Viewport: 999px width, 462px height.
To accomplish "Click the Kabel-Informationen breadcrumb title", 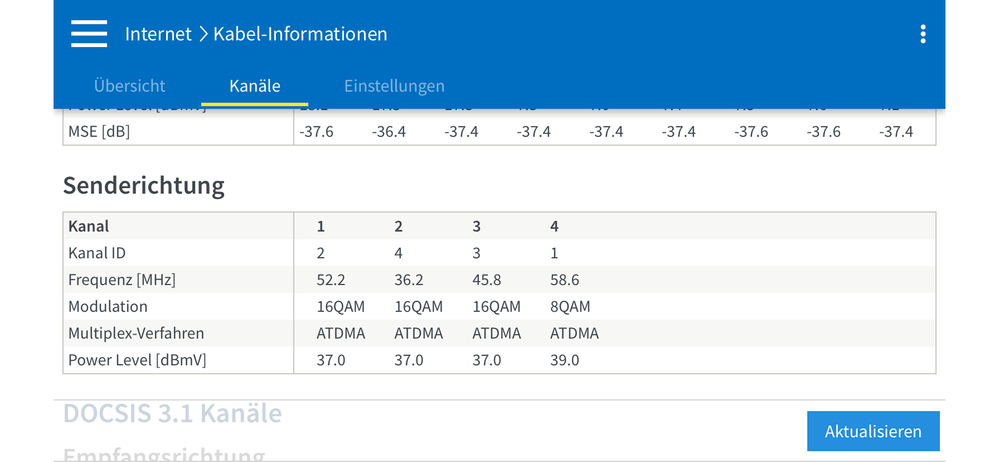I will tap(300, 34).
